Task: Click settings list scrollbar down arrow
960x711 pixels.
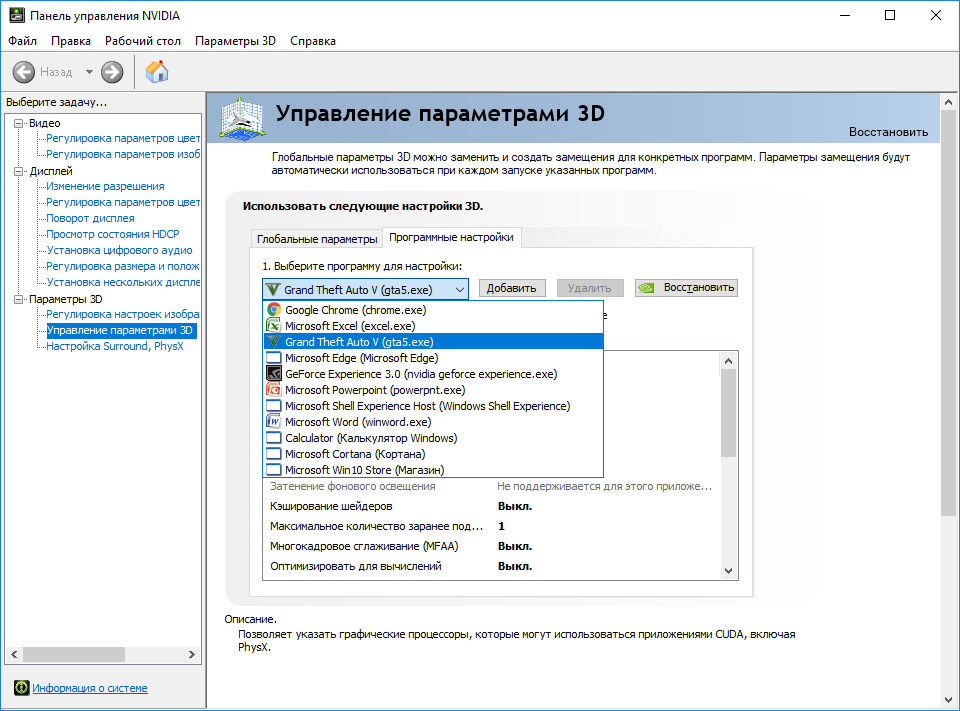Action: click(729, 571)
